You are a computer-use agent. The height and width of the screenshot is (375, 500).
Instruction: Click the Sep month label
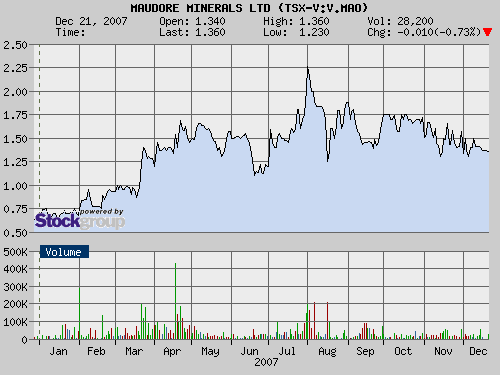coord(365,351)
